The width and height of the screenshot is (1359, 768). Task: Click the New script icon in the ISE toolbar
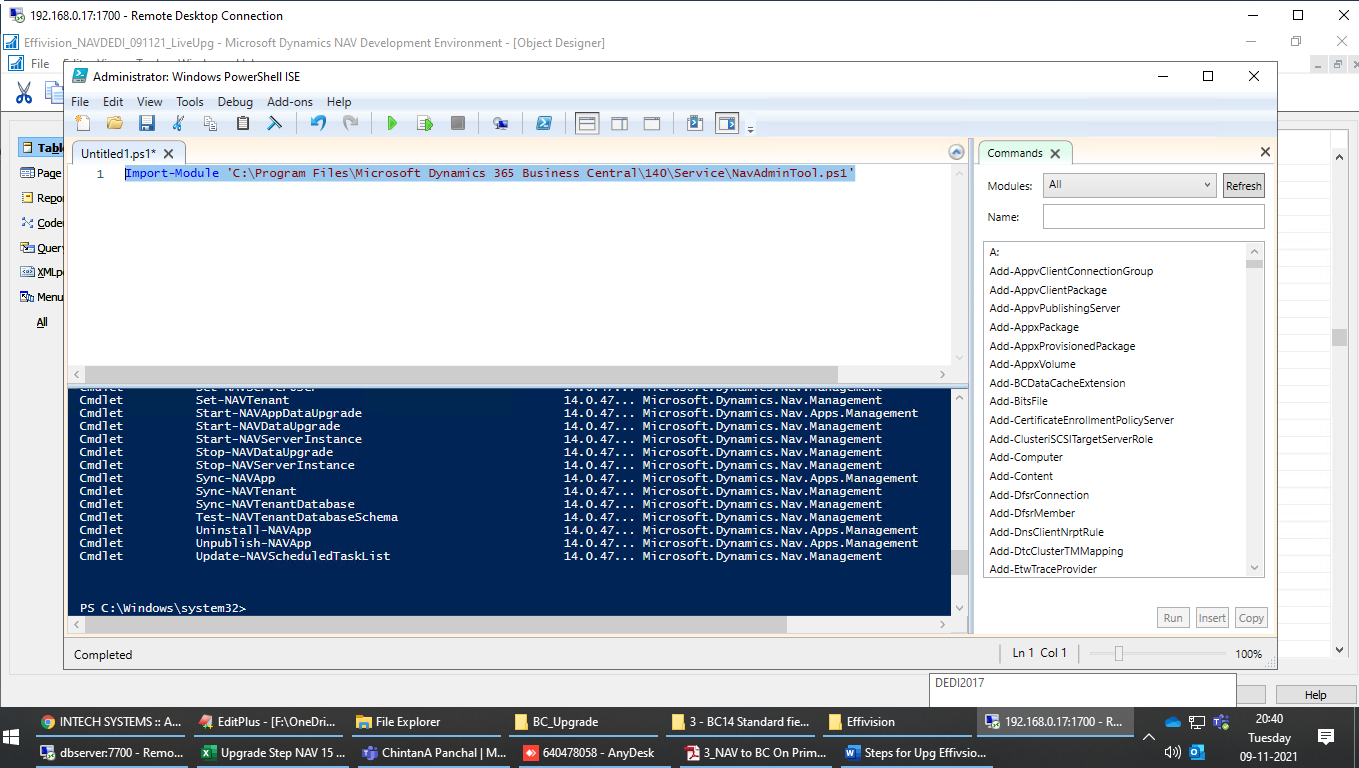click(83, 123)
